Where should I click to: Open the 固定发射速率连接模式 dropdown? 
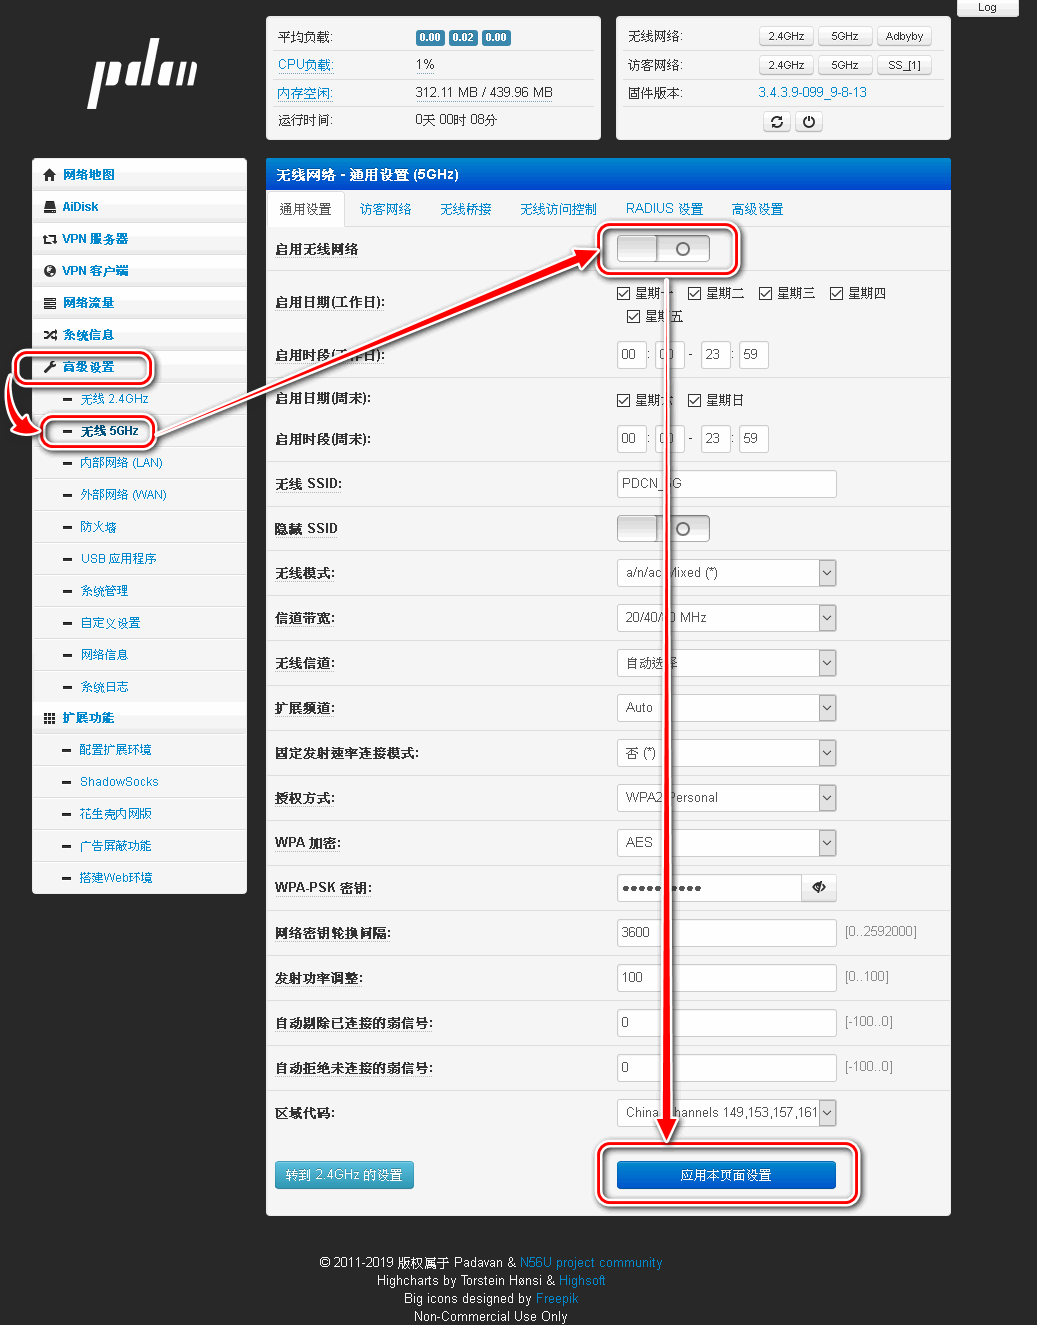(x=726, y=753)
